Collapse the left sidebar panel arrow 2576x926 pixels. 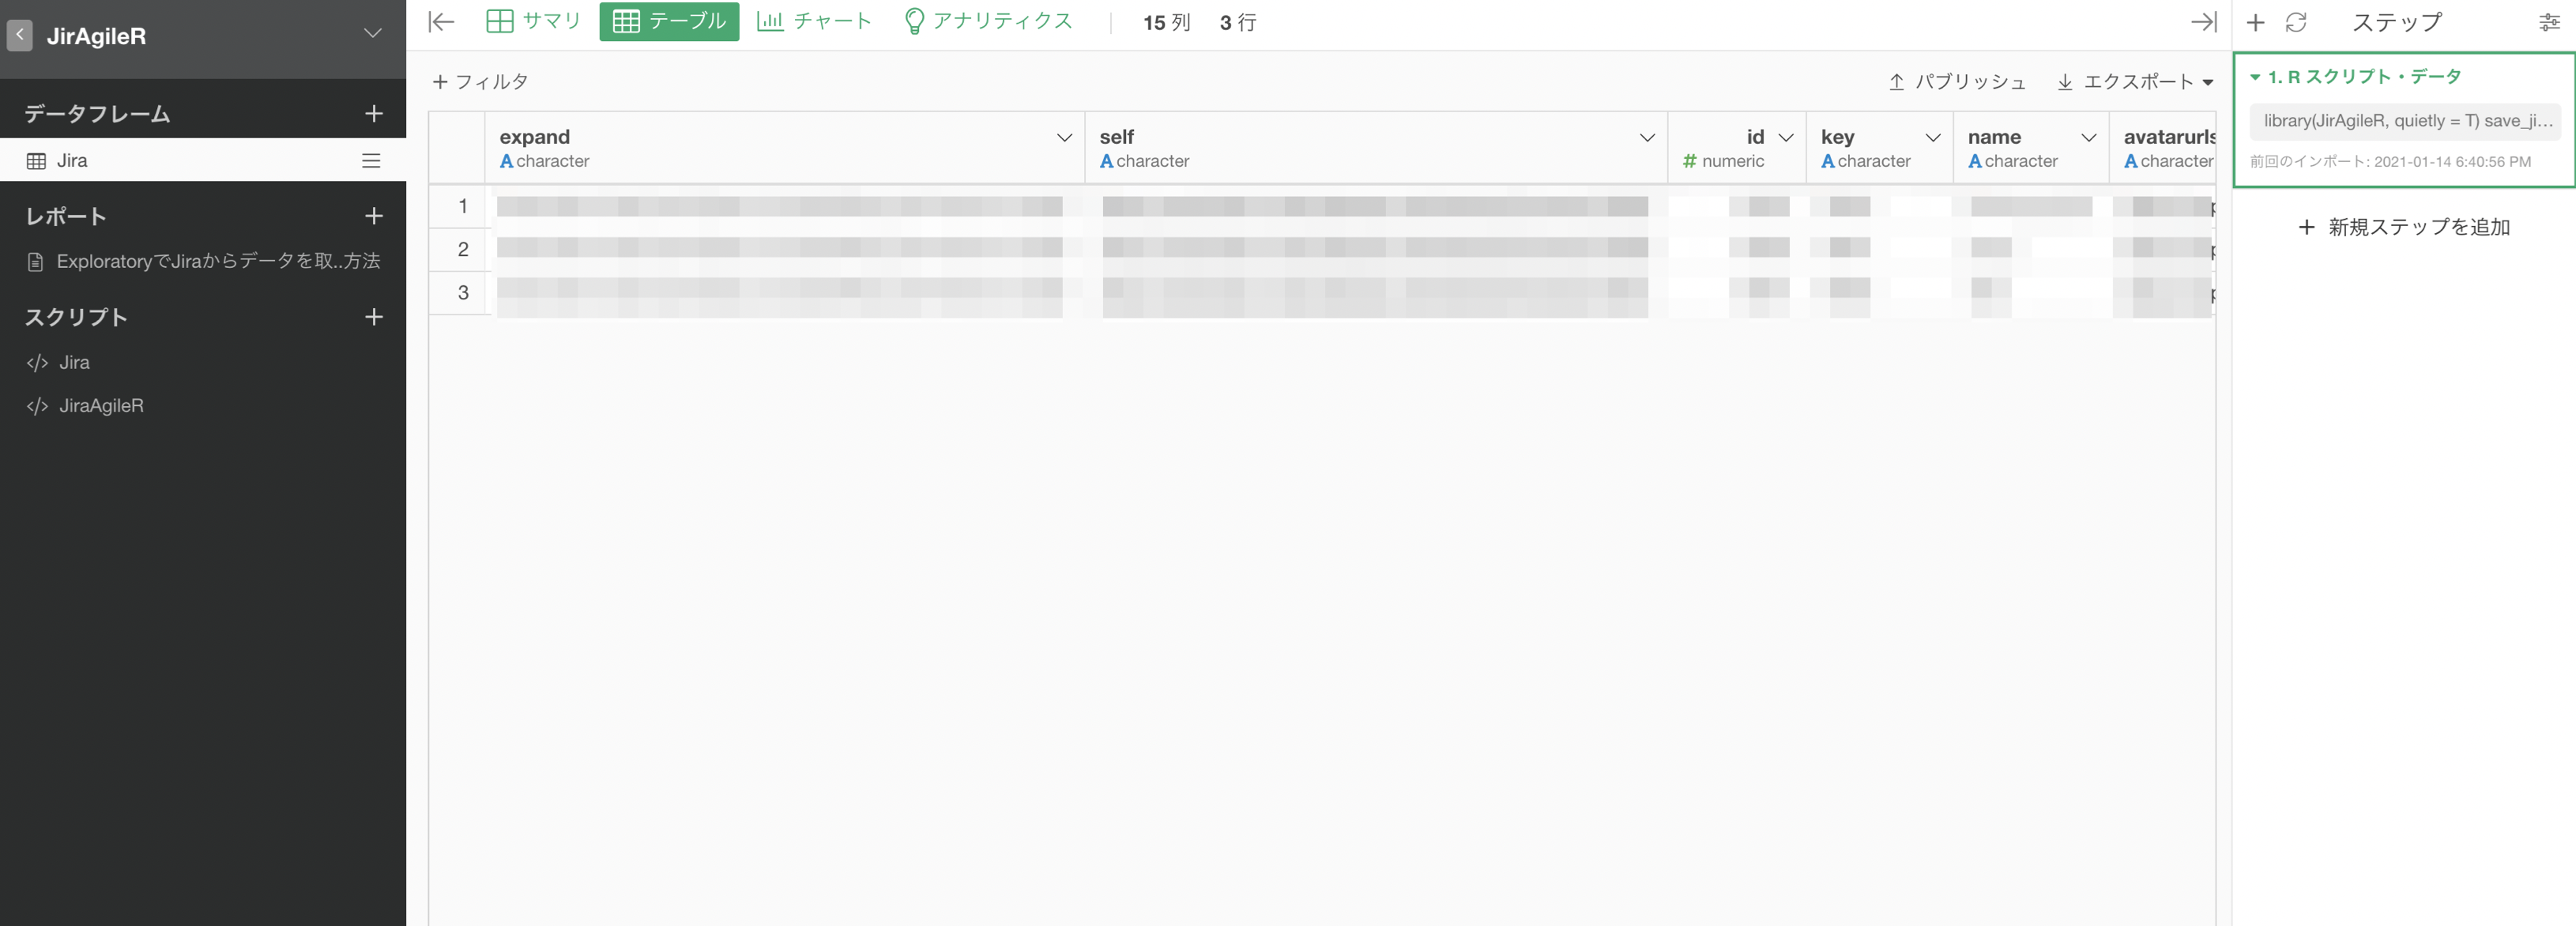pos(441,22)
